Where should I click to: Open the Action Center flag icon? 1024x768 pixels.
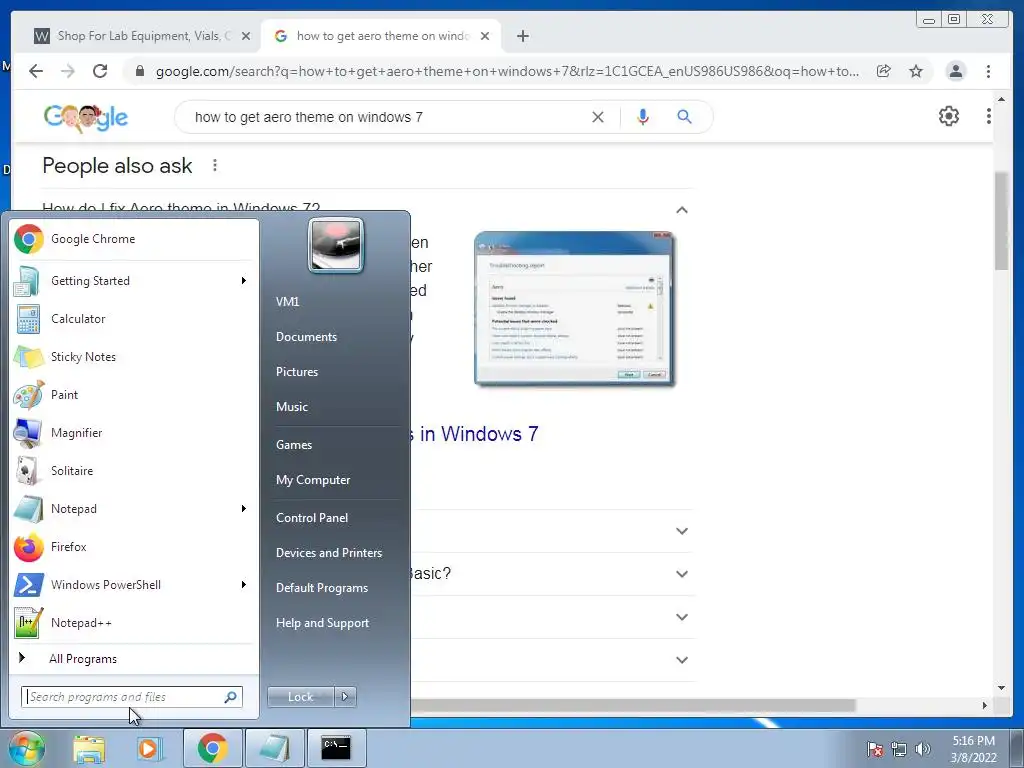pos(875,749)
